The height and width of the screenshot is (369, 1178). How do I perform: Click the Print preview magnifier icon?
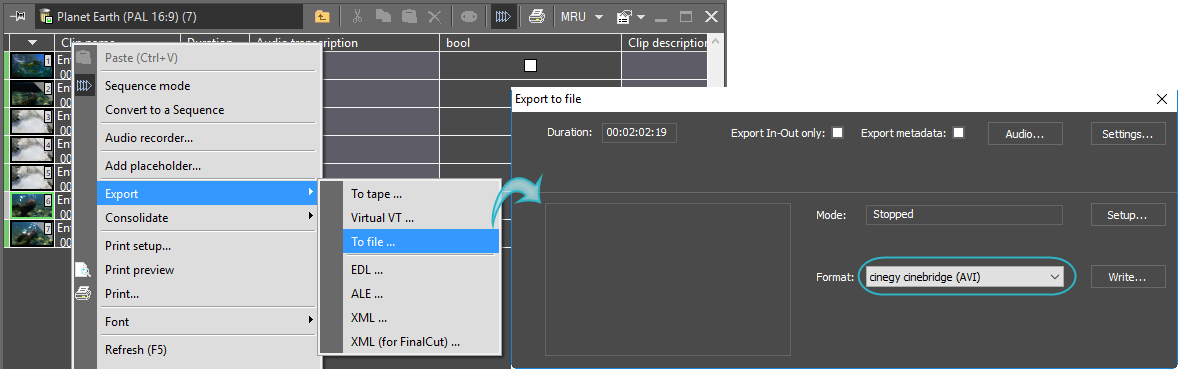(84, 270)
